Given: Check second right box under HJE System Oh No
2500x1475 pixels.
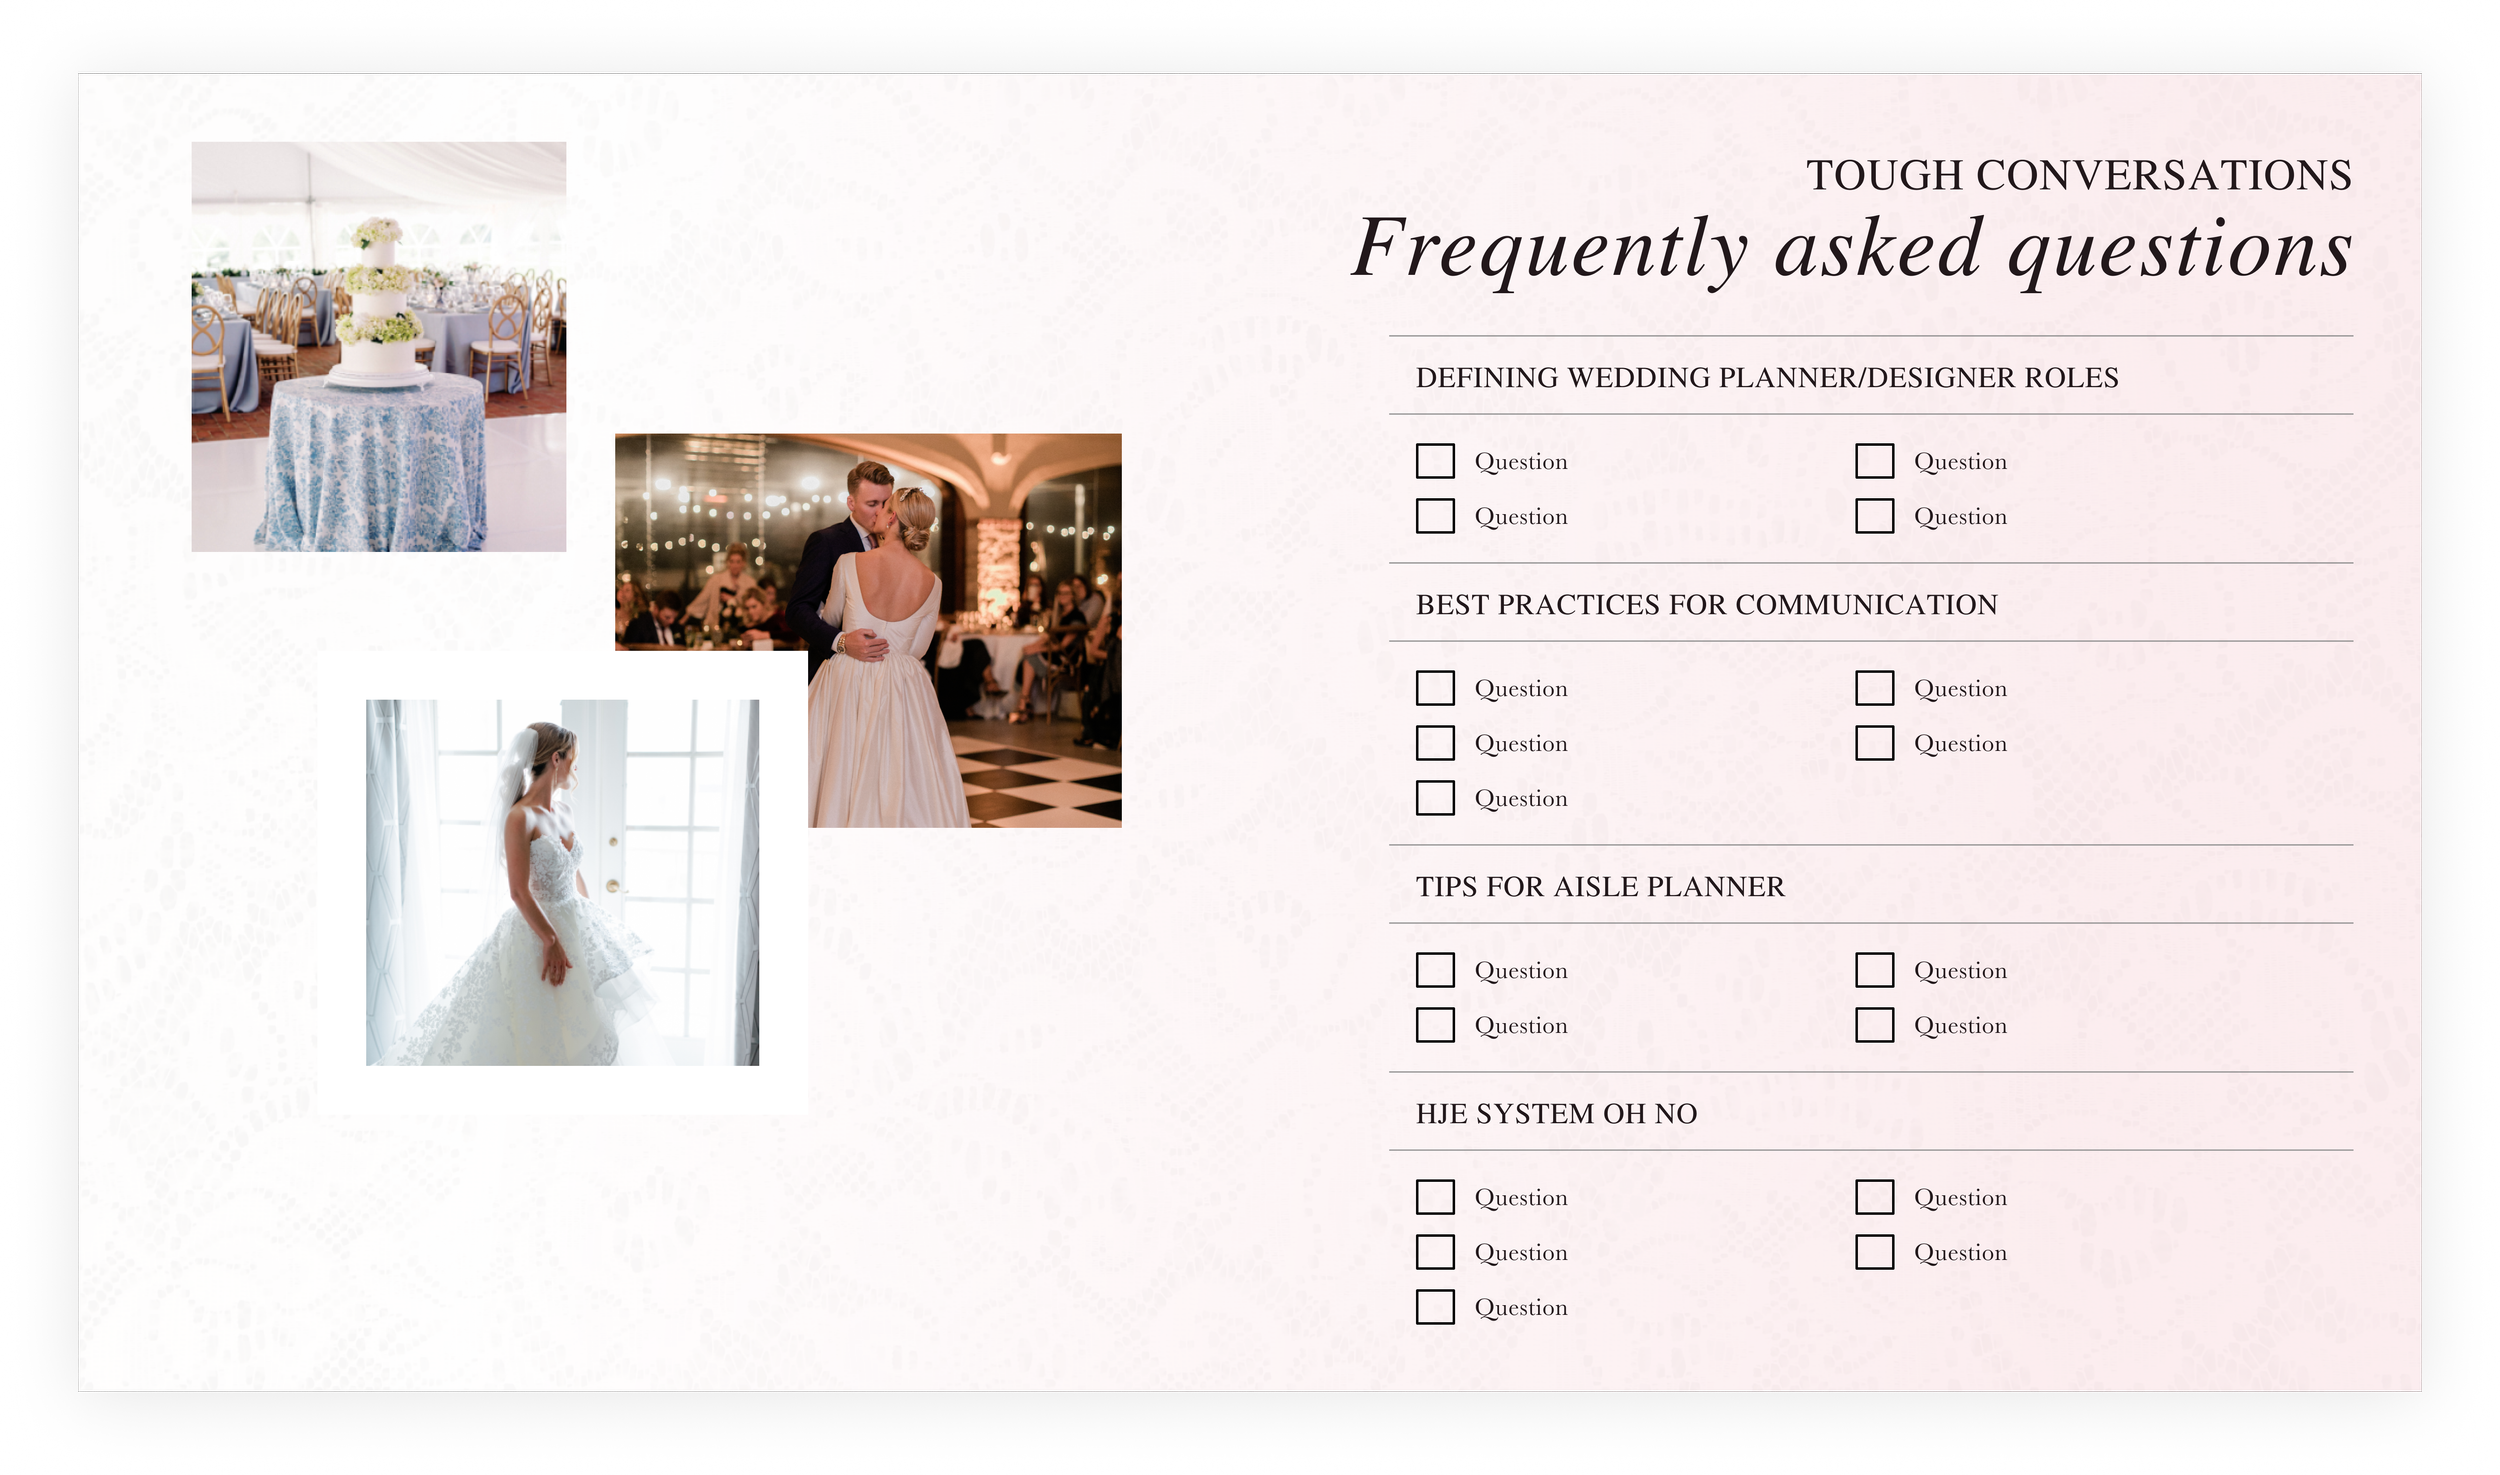Looking at the screenshot, I should 1874,1252.
